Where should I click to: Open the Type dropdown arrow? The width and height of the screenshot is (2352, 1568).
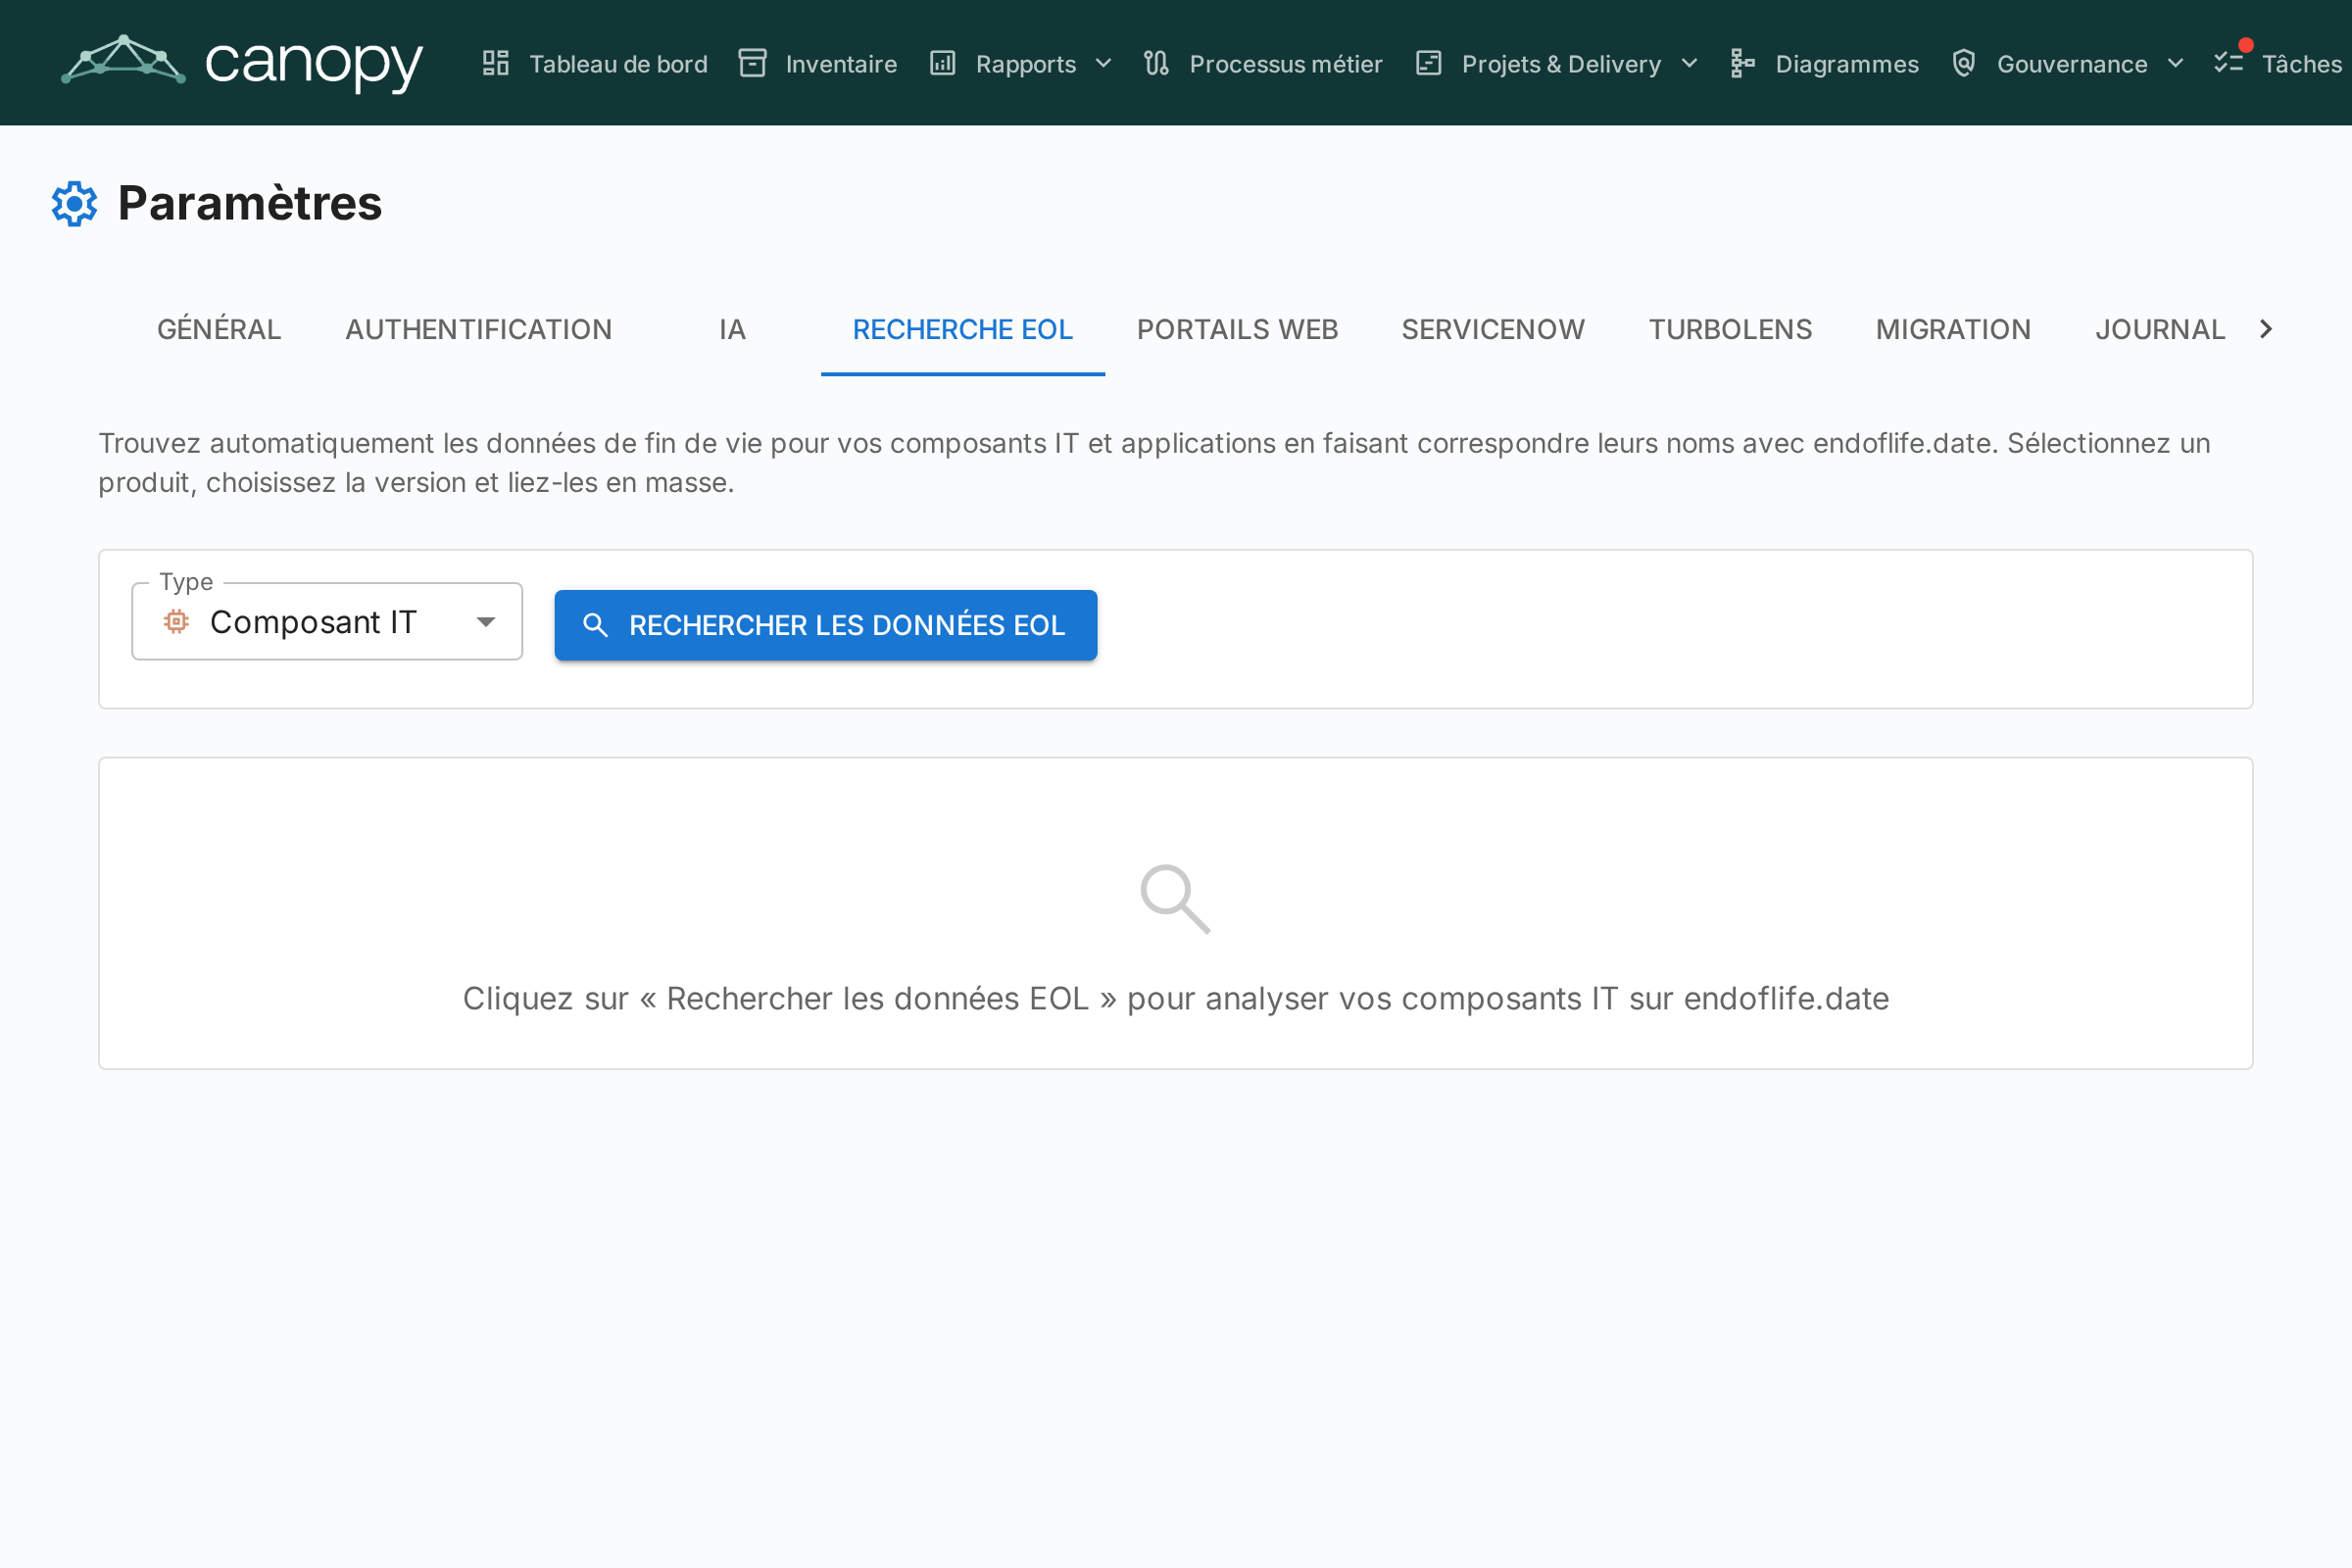click(x=486, y=622)
